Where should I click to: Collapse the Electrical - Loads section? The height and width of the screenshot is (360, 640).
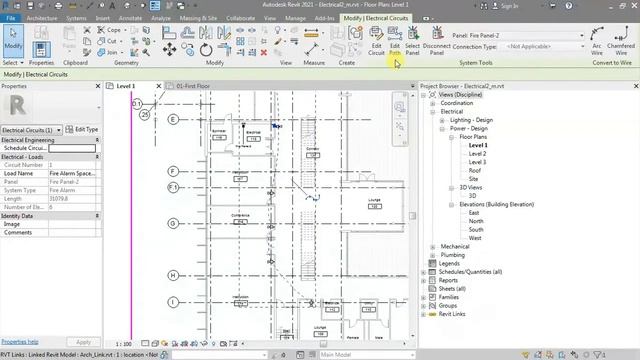click(97, 157)
